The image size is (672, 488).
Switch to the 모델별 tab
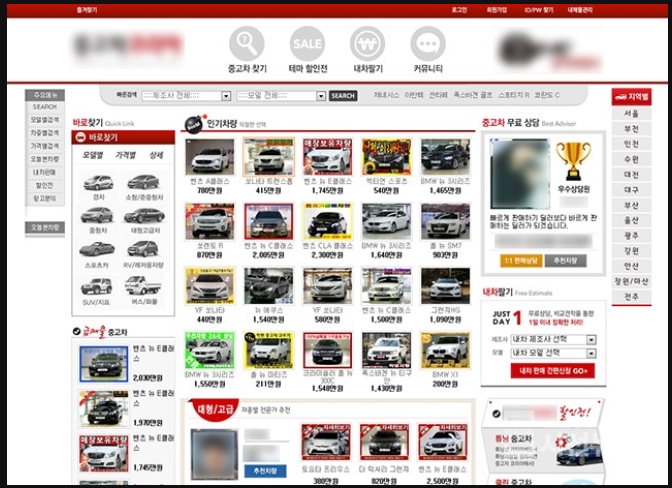pyautogui.click(x=93, y=155)
